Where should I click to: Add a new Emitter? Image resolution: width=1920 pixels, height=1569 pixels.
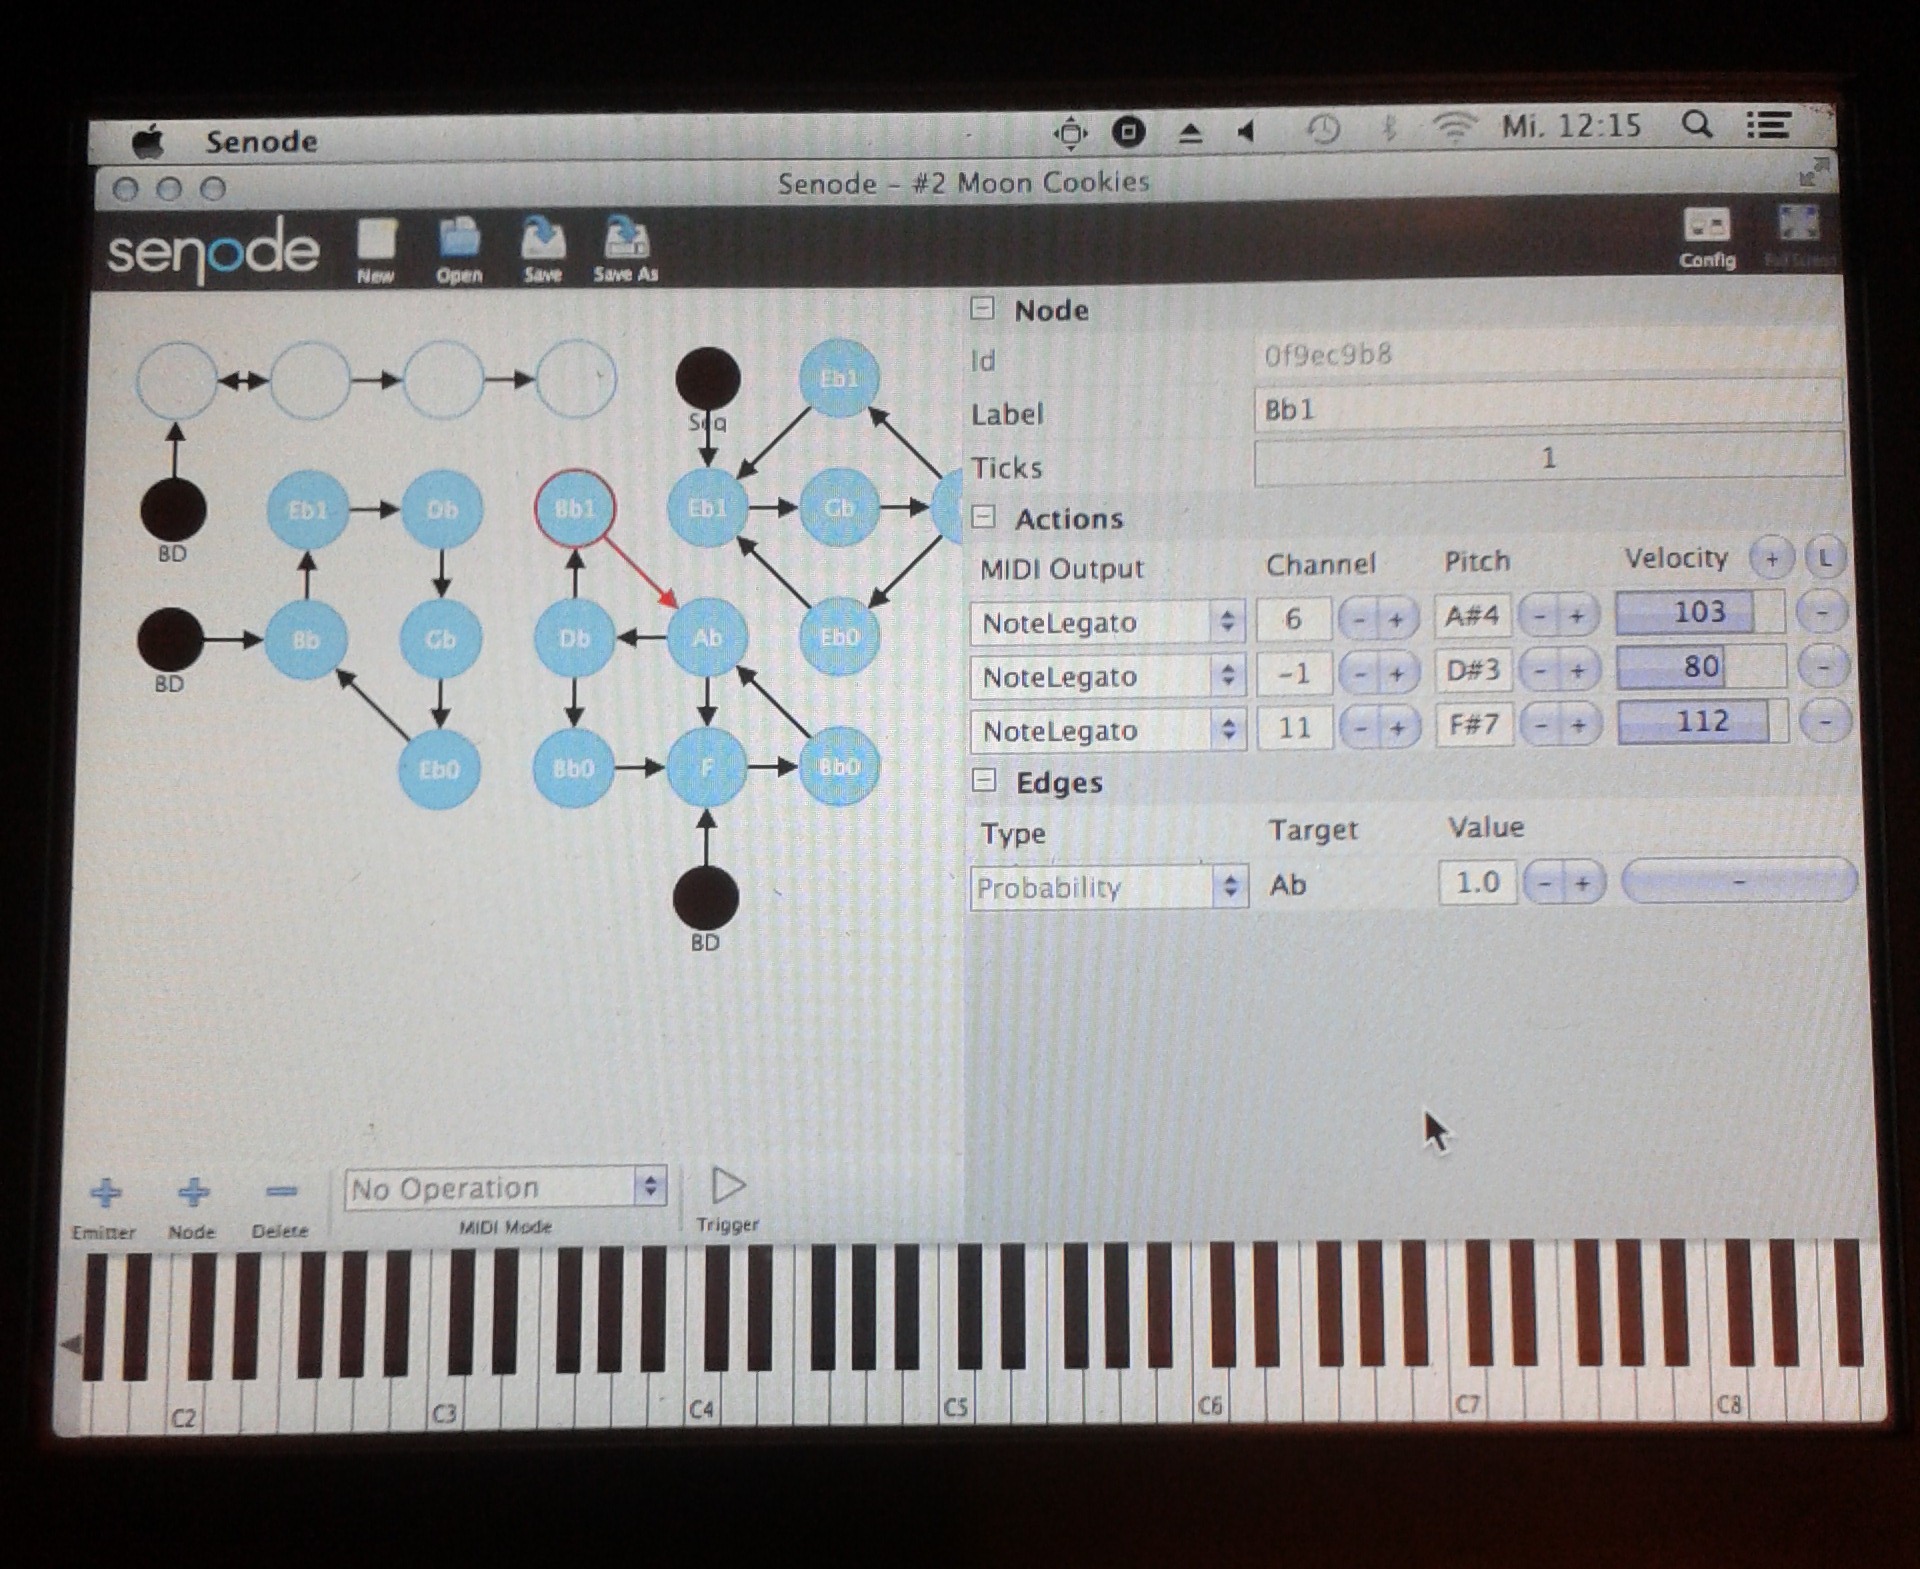coord(105,1193)
